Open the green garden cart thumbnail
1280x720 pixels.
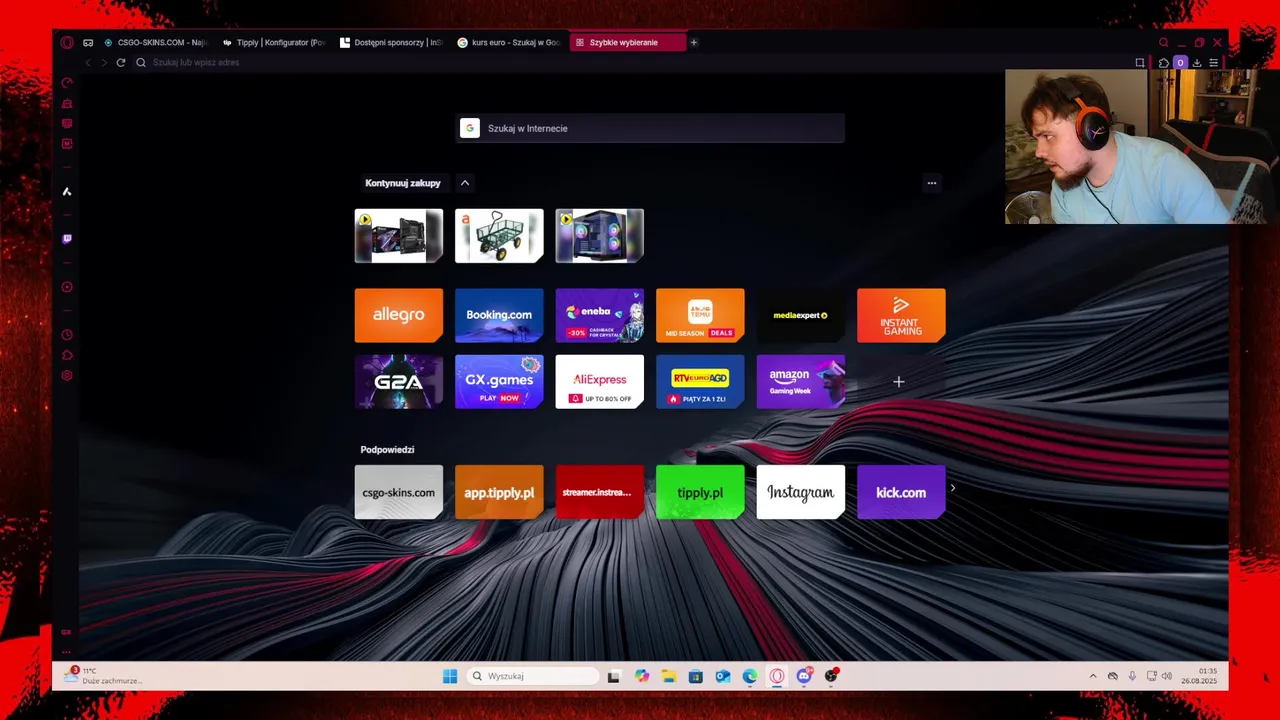[x=499, y=236]
